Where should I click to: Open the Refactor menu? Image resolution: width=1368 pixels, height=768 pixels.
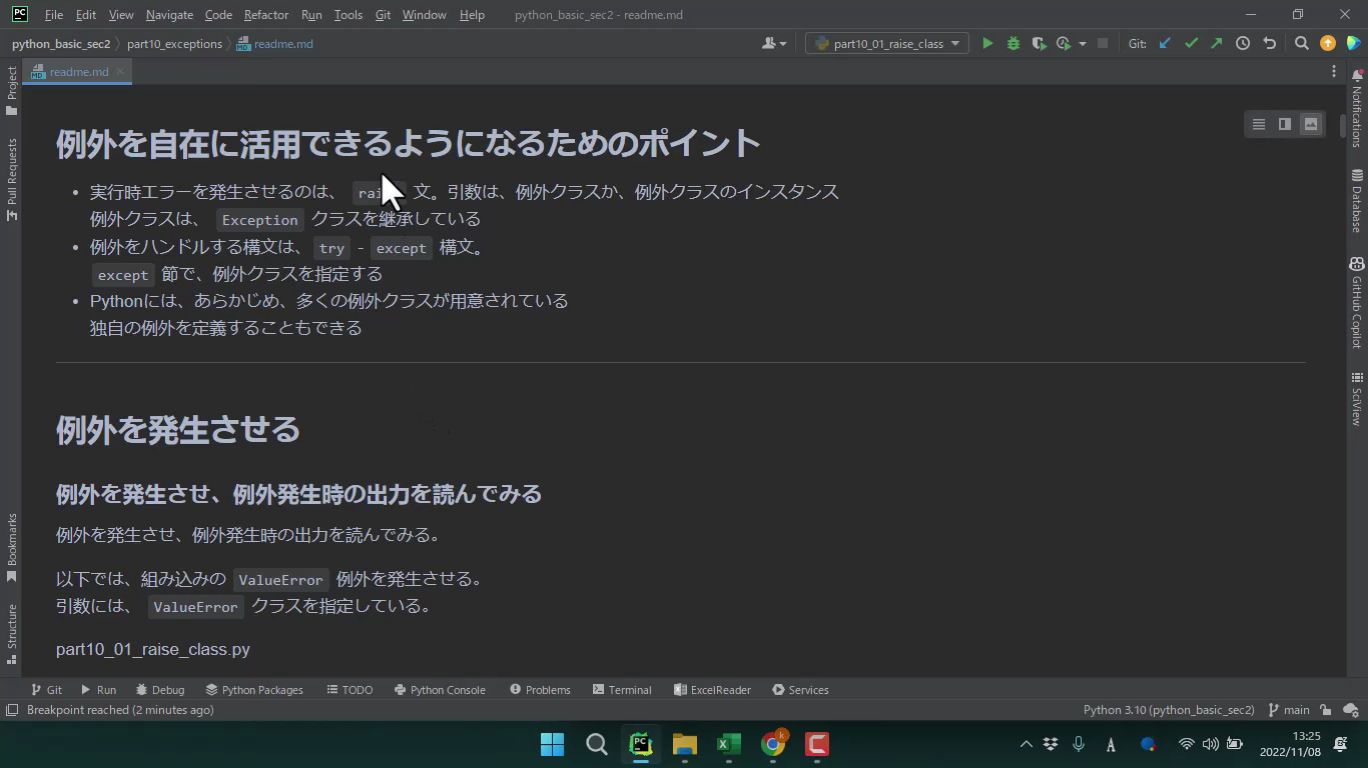point(266,15)
